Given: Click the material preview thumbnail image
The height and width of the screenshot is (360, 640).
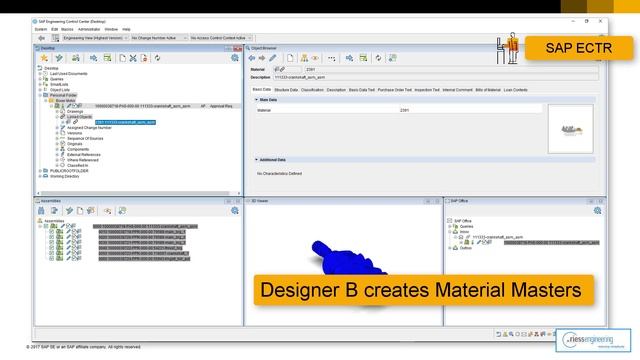Looking at the screenshot, I should [x=571, y=129].
